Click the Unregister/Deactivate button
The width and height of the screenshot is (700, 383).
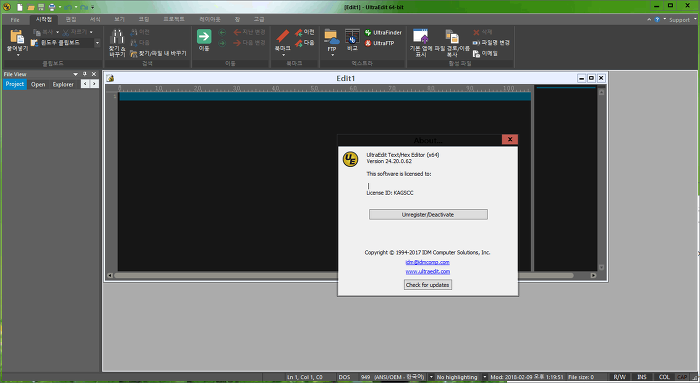[428, 215]
